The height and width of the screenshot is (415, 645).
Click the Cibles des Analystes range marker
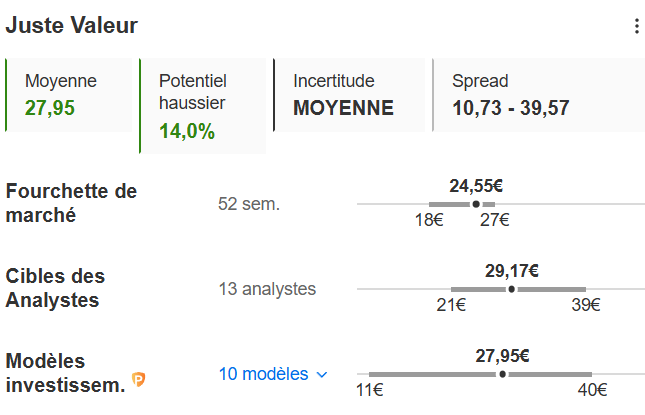[x=512, y=289]
